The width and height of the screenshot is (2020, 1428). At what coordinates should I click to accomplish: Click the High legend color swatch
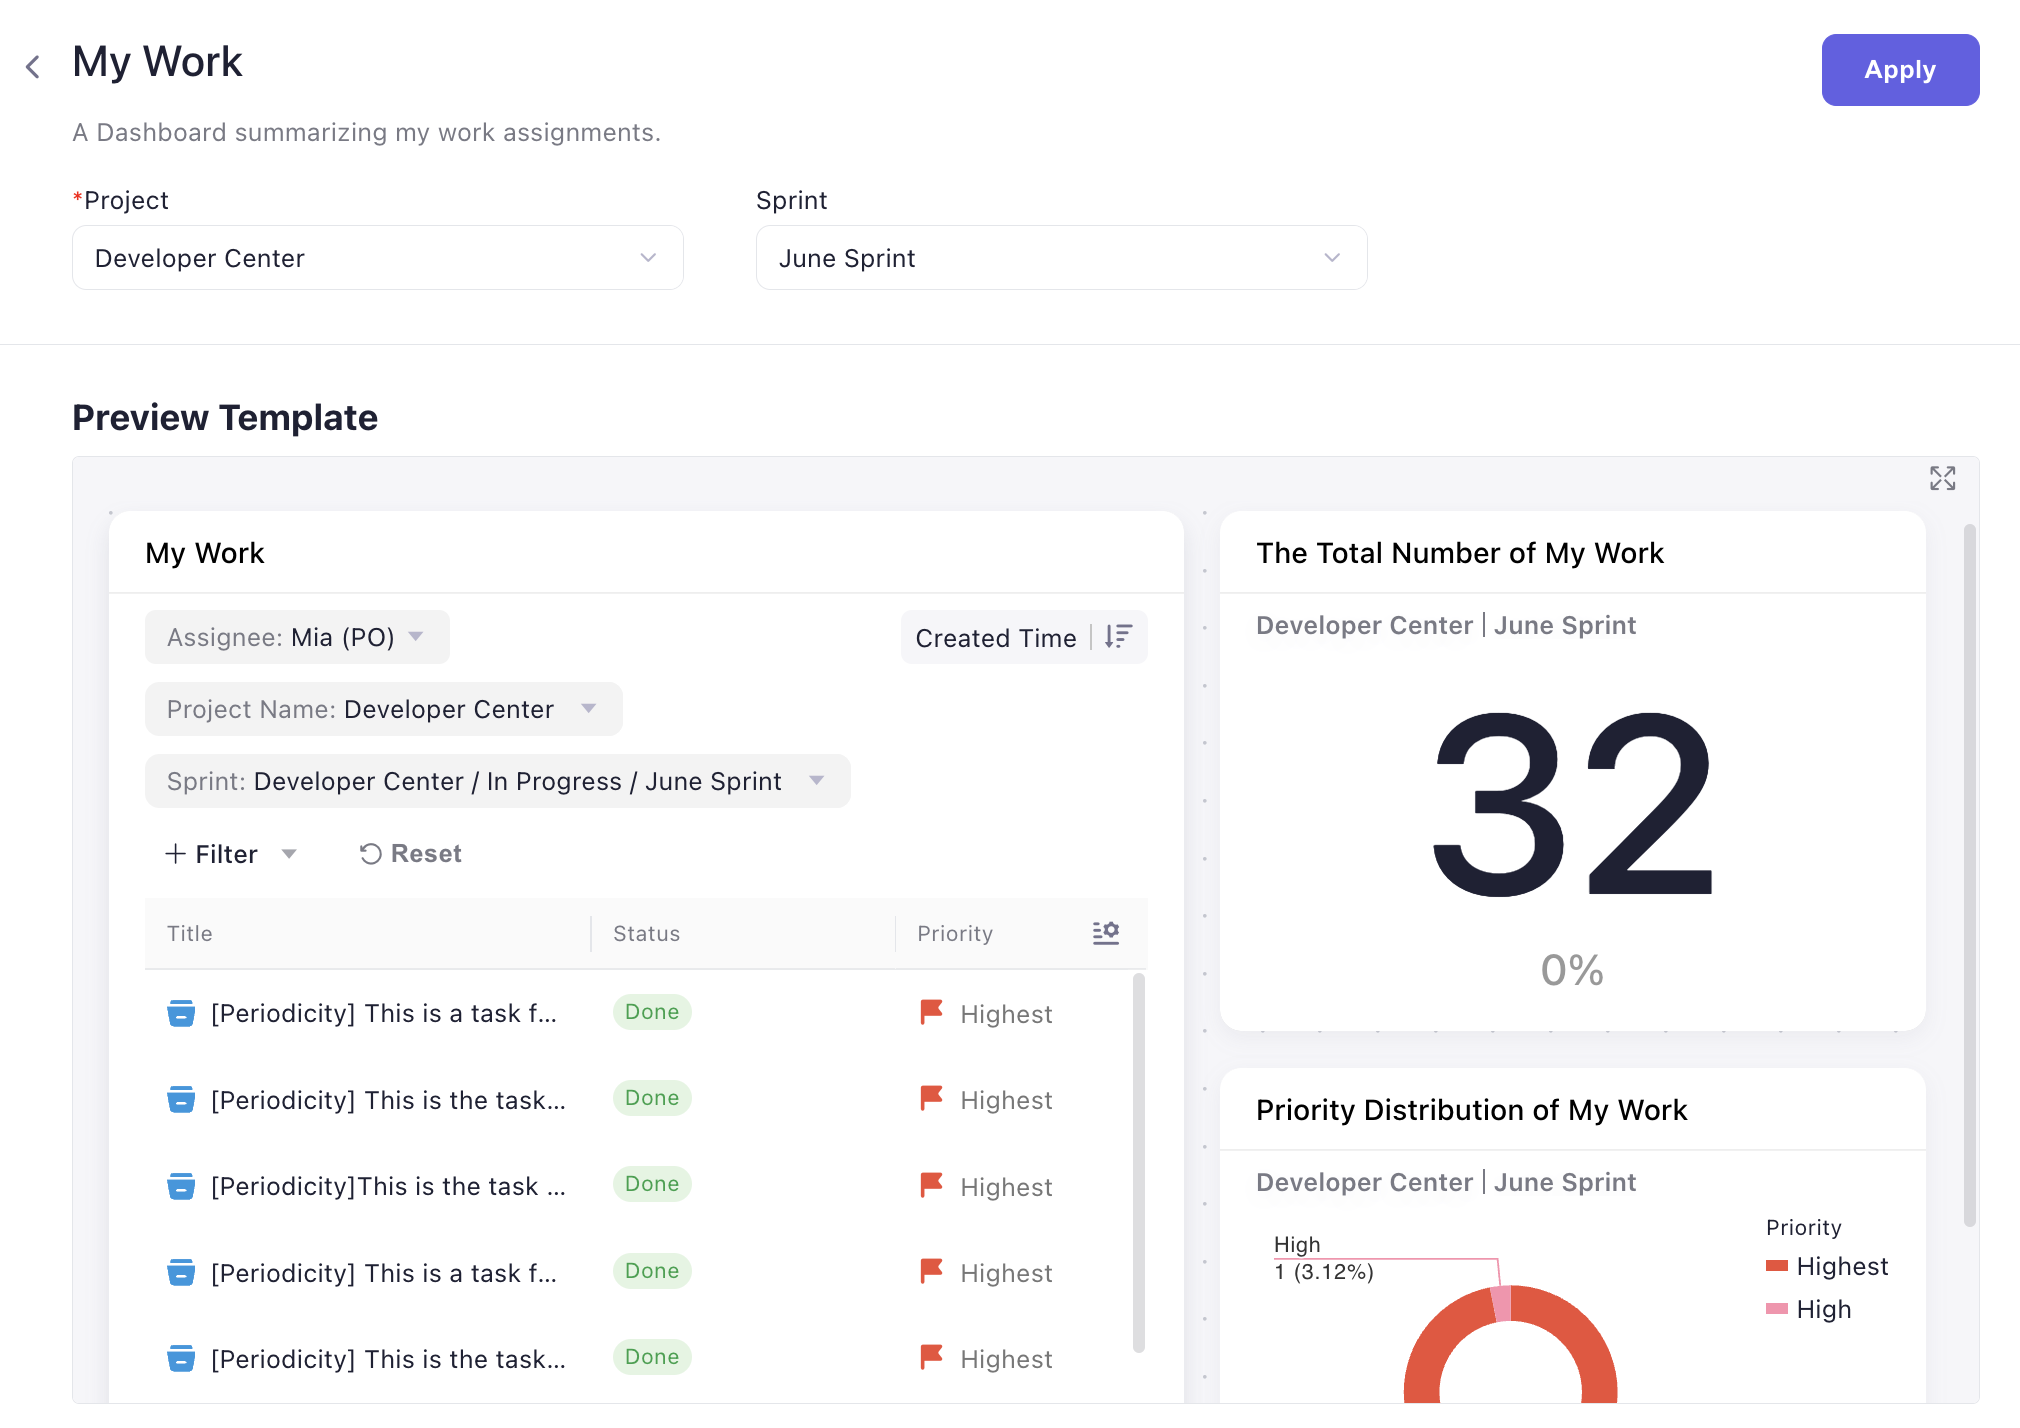[x=1776, y=1309]
